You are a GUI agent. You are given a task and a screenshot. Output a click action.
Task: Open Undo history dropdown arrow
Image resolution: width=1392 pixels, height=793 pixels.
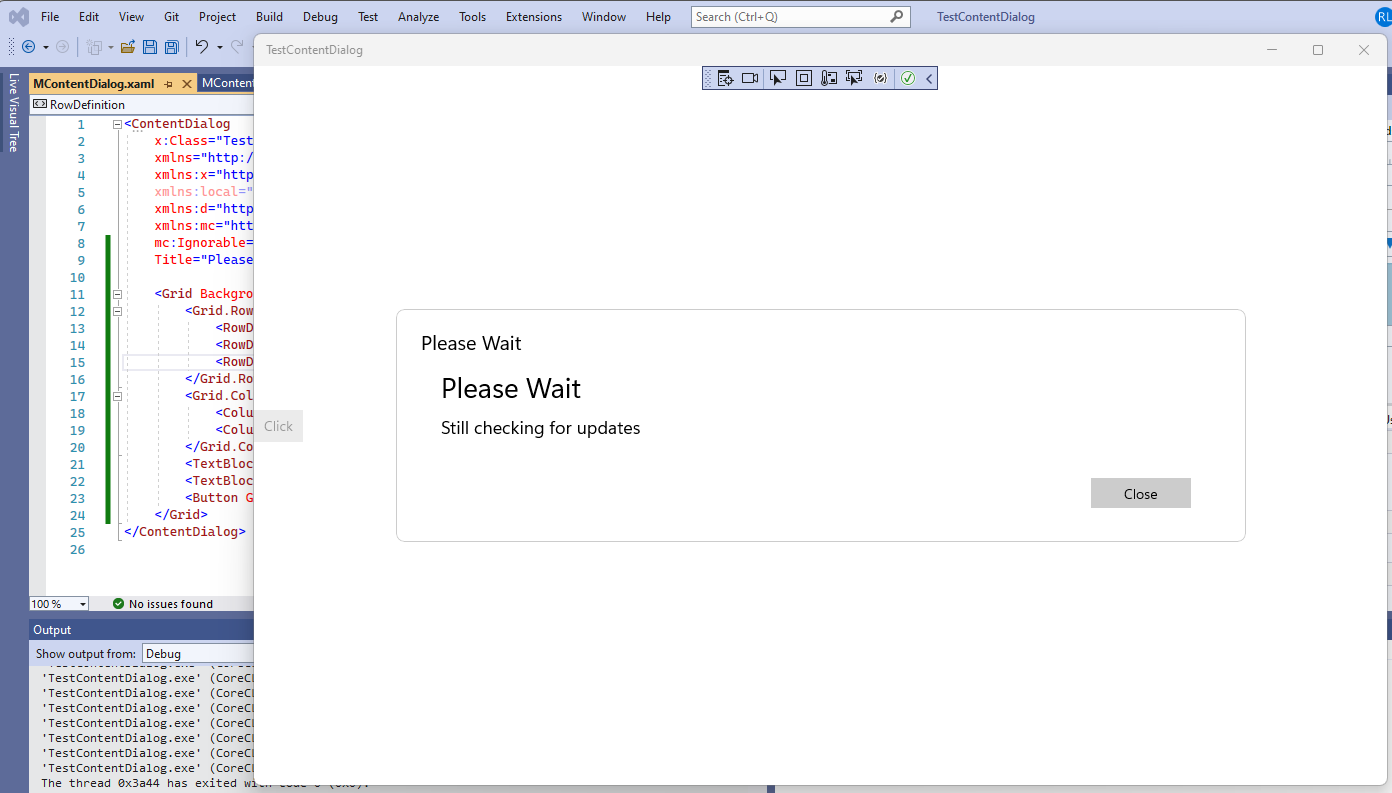pos(218,47)
